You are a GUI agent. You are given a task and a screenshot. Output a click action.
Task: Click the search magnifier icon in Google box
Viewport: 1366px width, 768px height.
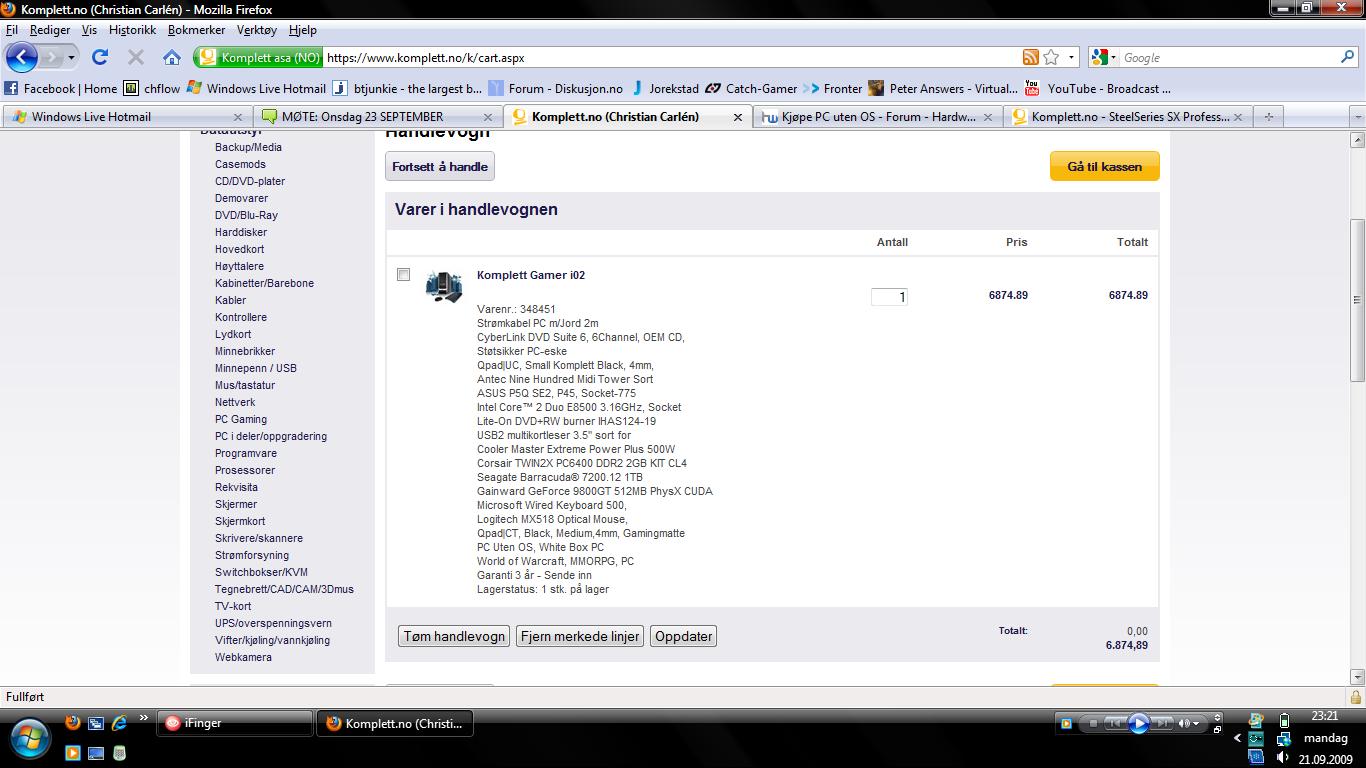(x=1347, y=57)
